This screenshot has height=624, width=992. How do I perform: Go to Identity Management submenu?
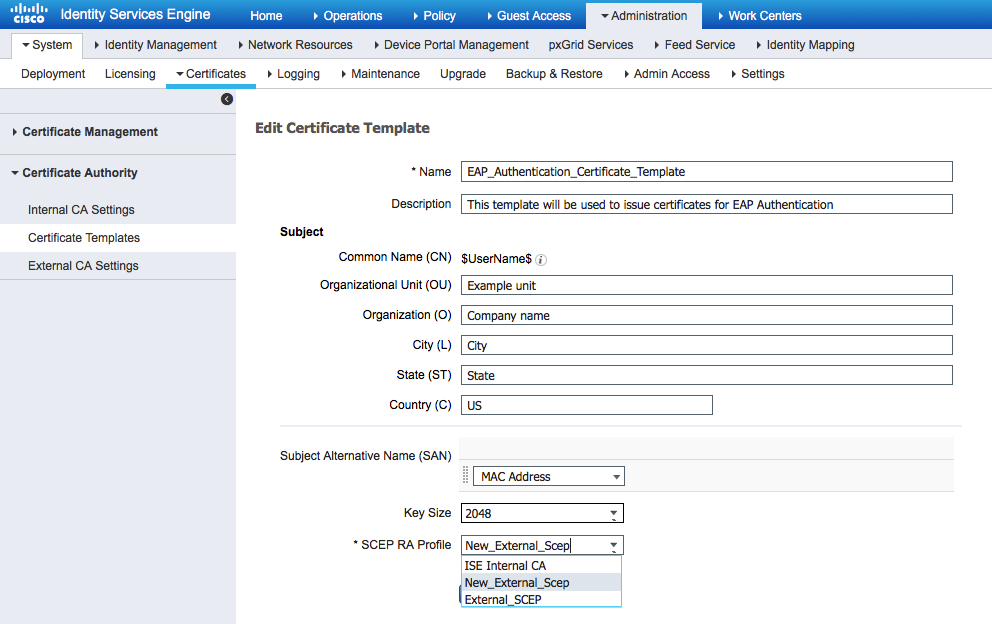coord(160,45)
